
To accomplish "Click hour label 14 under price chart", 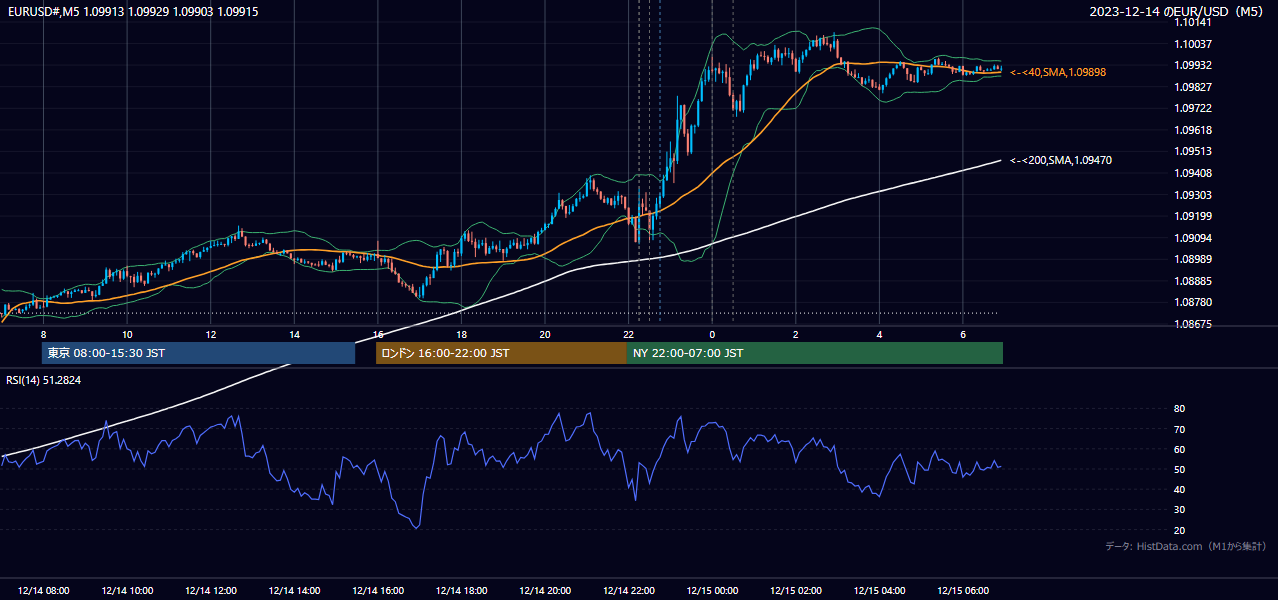I will pyautogui.click(x=294, y=334).
